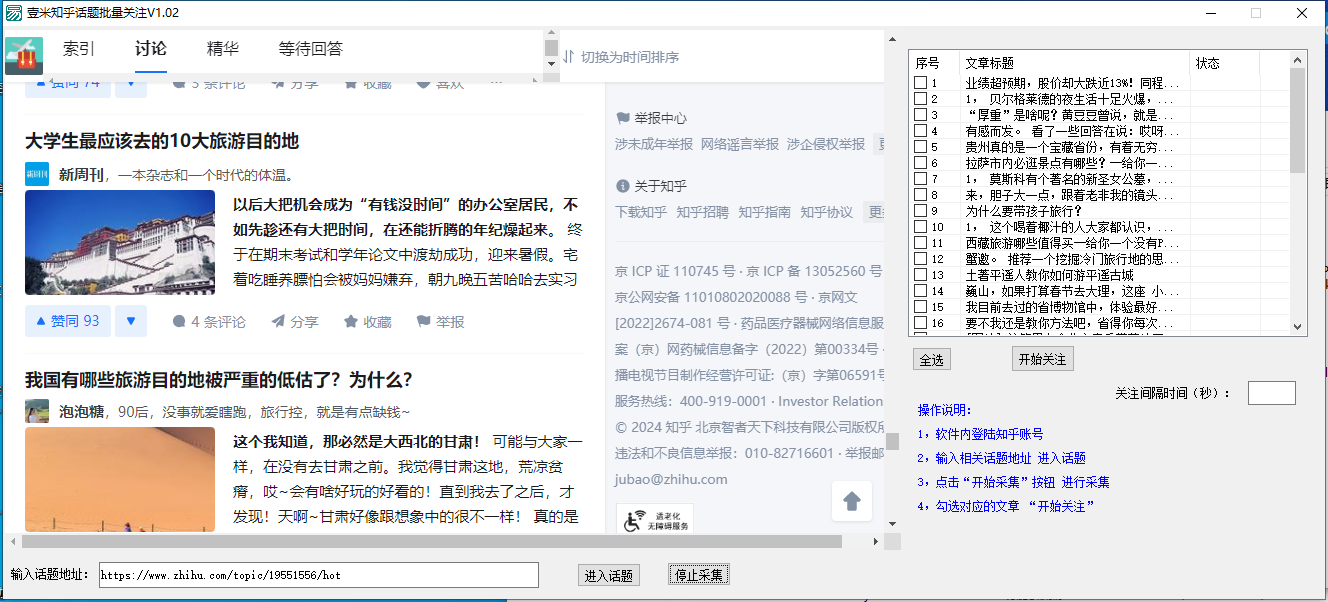Click the 文章标题 column header
Image resolution: width=1328 pixels, height=602 pixels.
pos(1075,63)
